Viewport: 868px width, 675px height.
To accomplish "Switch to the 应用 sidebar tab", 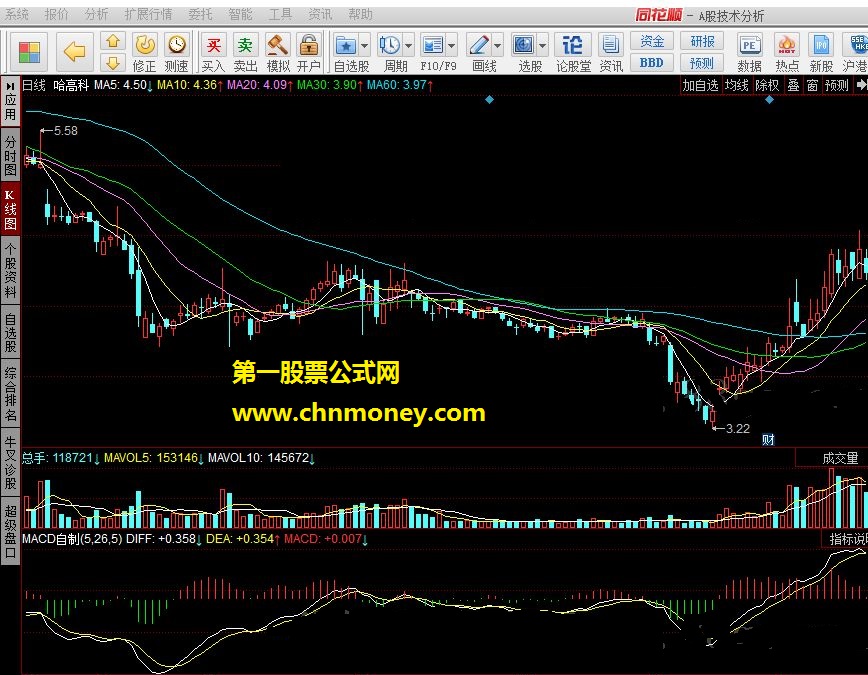I will 10,100.
